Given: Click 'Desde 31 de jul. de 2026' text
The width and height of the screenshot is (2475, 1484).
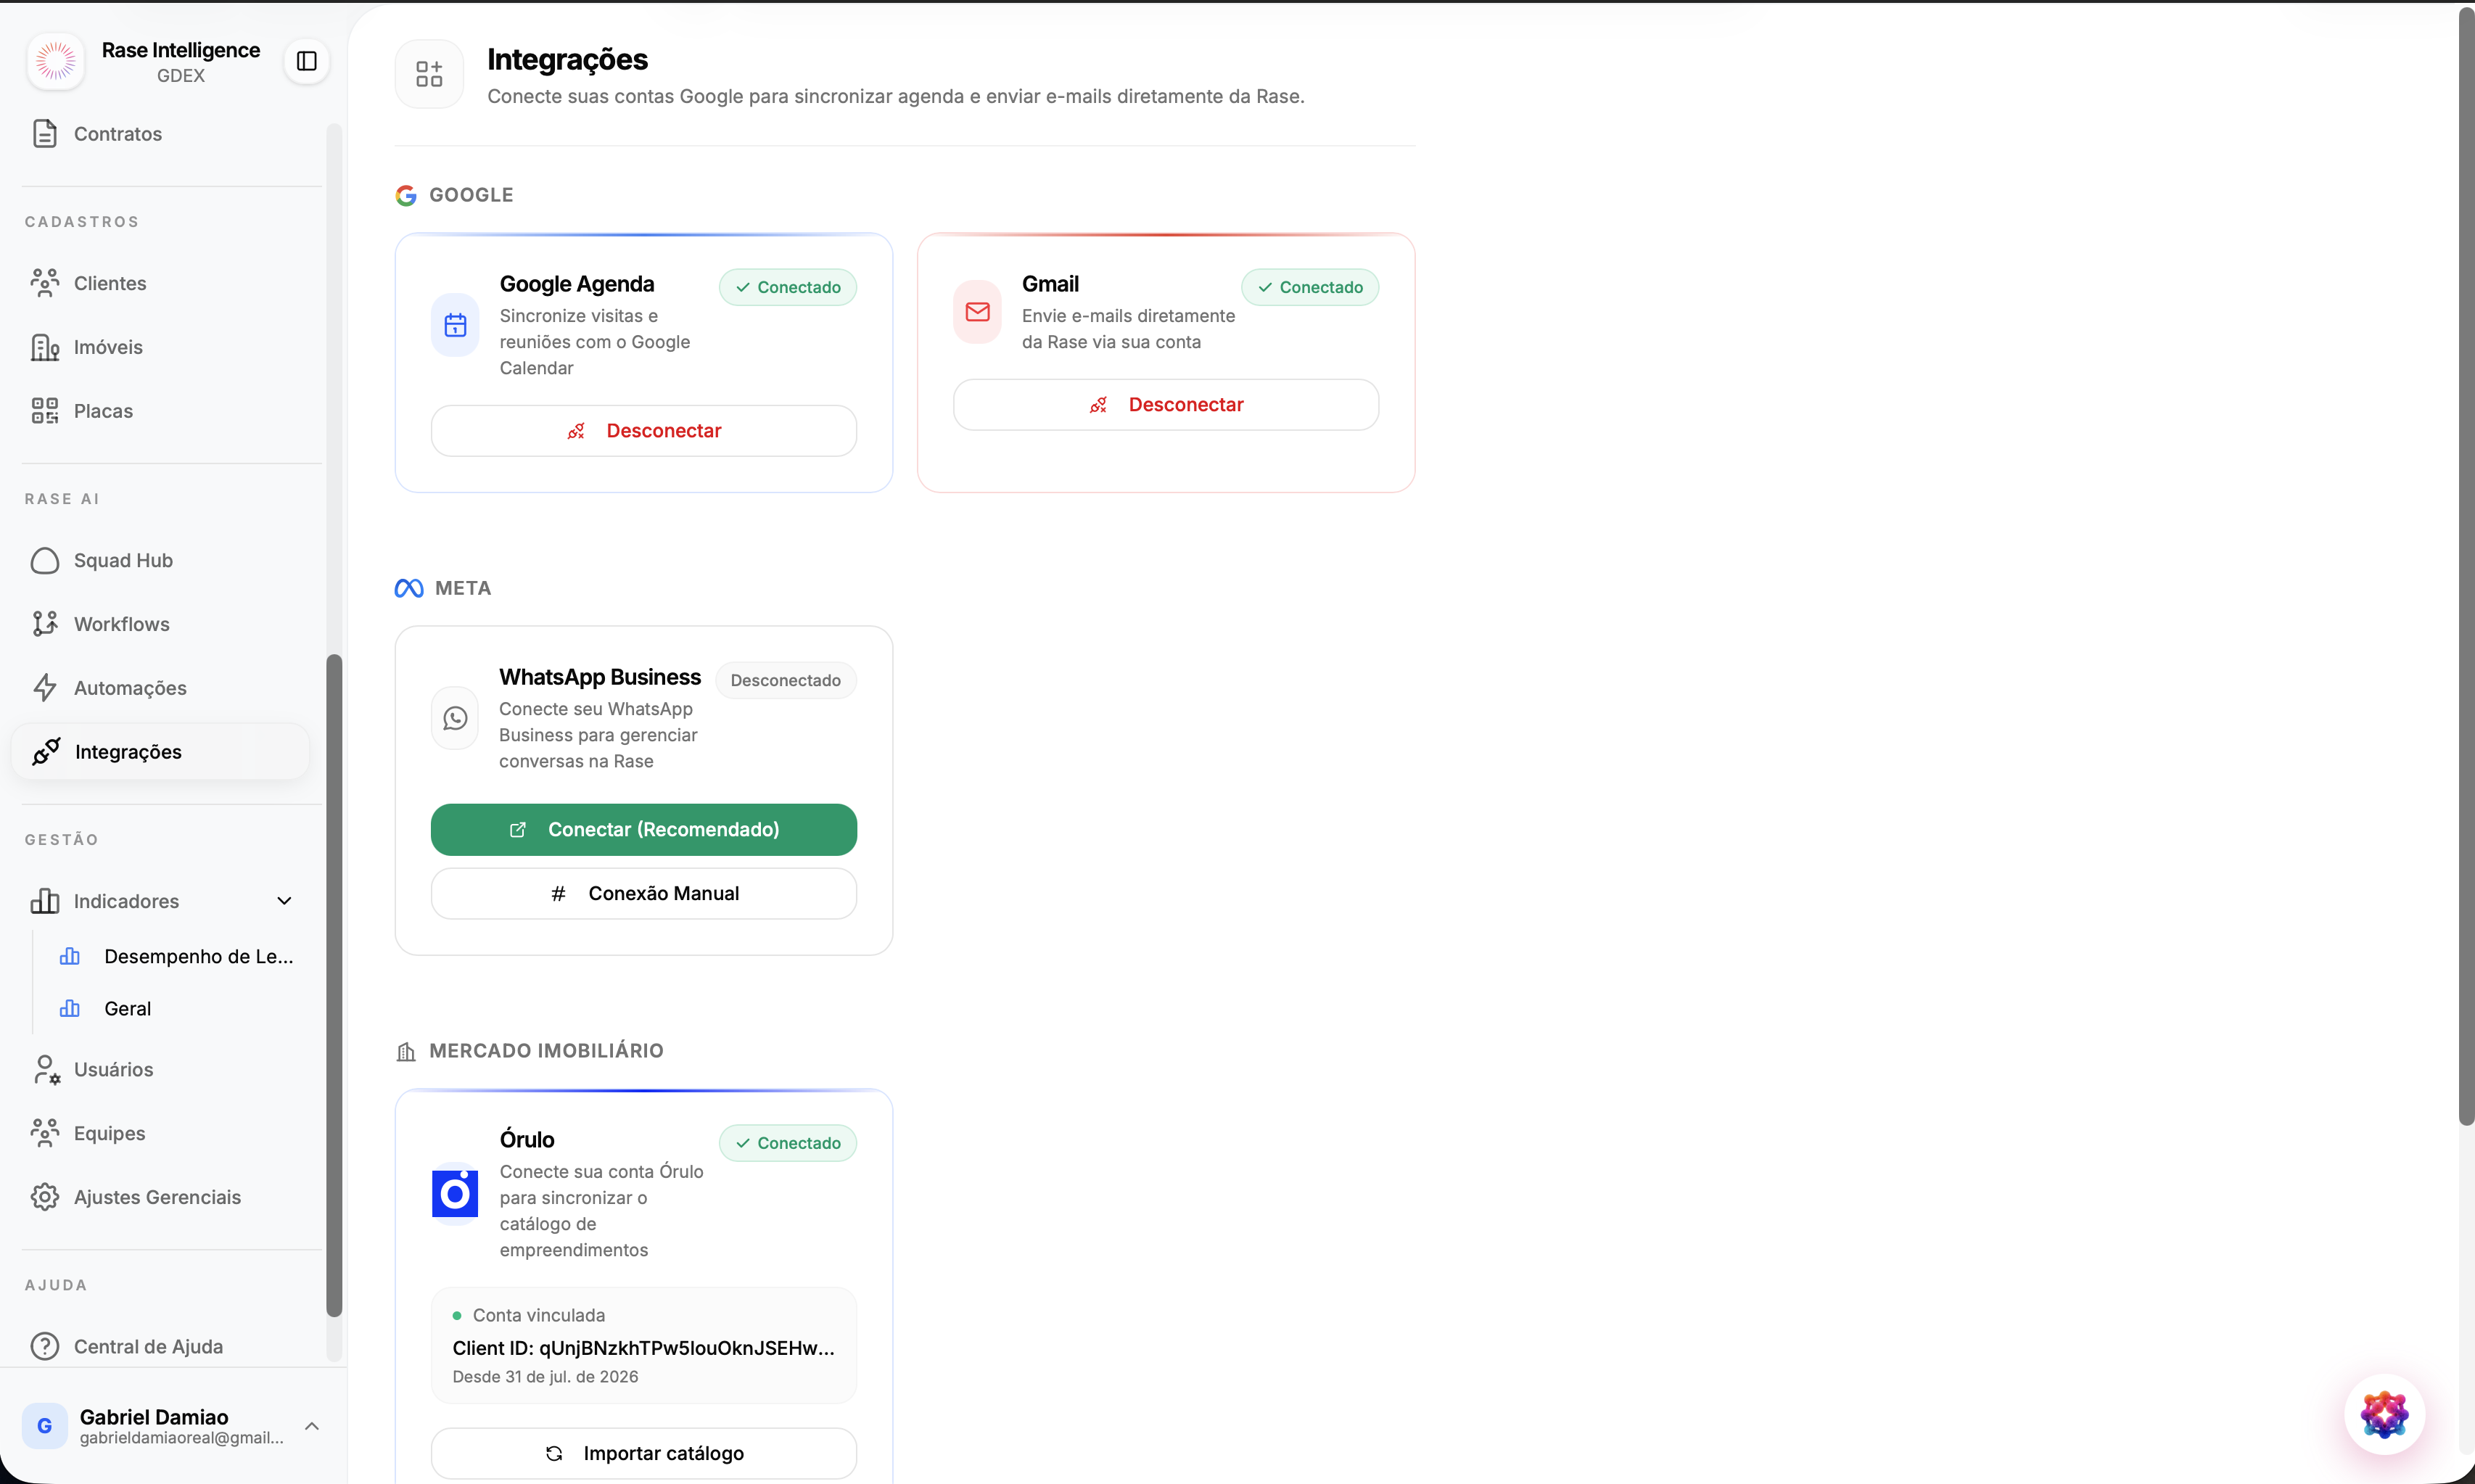Looking at the screenshot, I should tap(545, 1377).
